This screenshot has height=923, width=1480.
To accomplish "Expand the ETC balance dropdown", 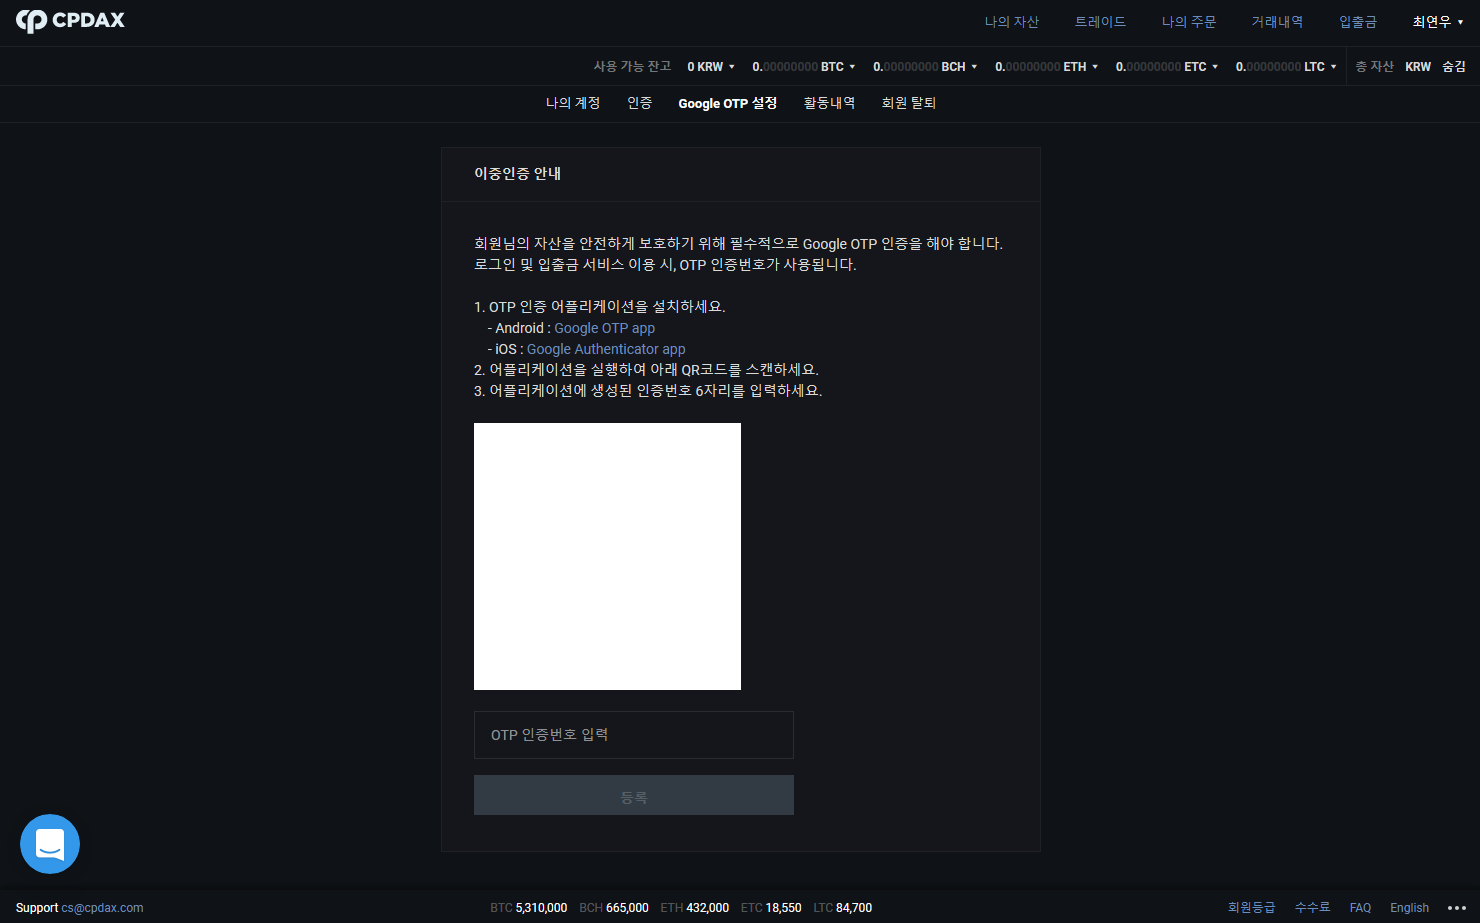I will 1167,67.
